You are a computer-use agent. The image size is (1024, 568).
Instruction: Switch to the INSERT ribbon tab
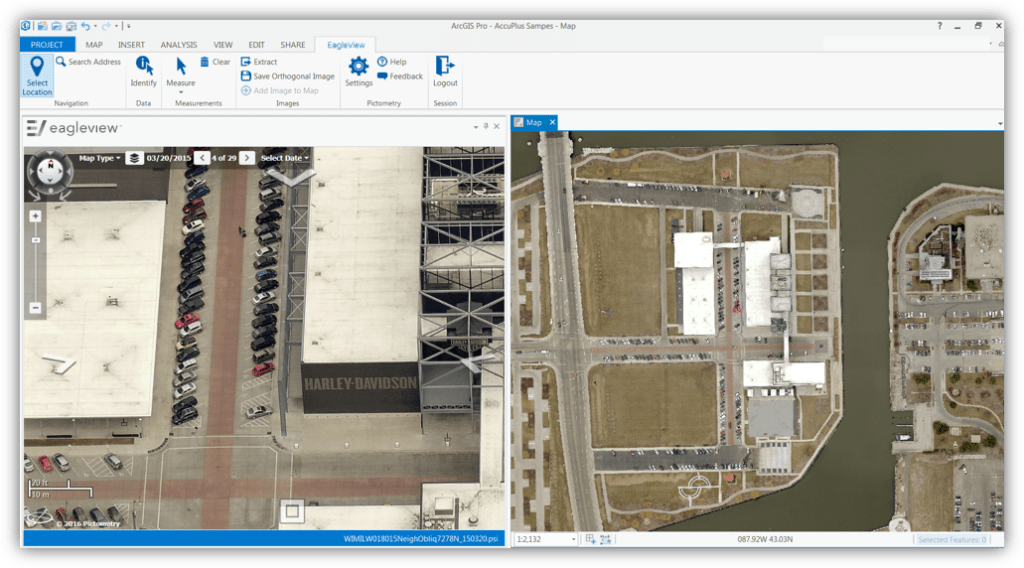[x=131, y=44]
